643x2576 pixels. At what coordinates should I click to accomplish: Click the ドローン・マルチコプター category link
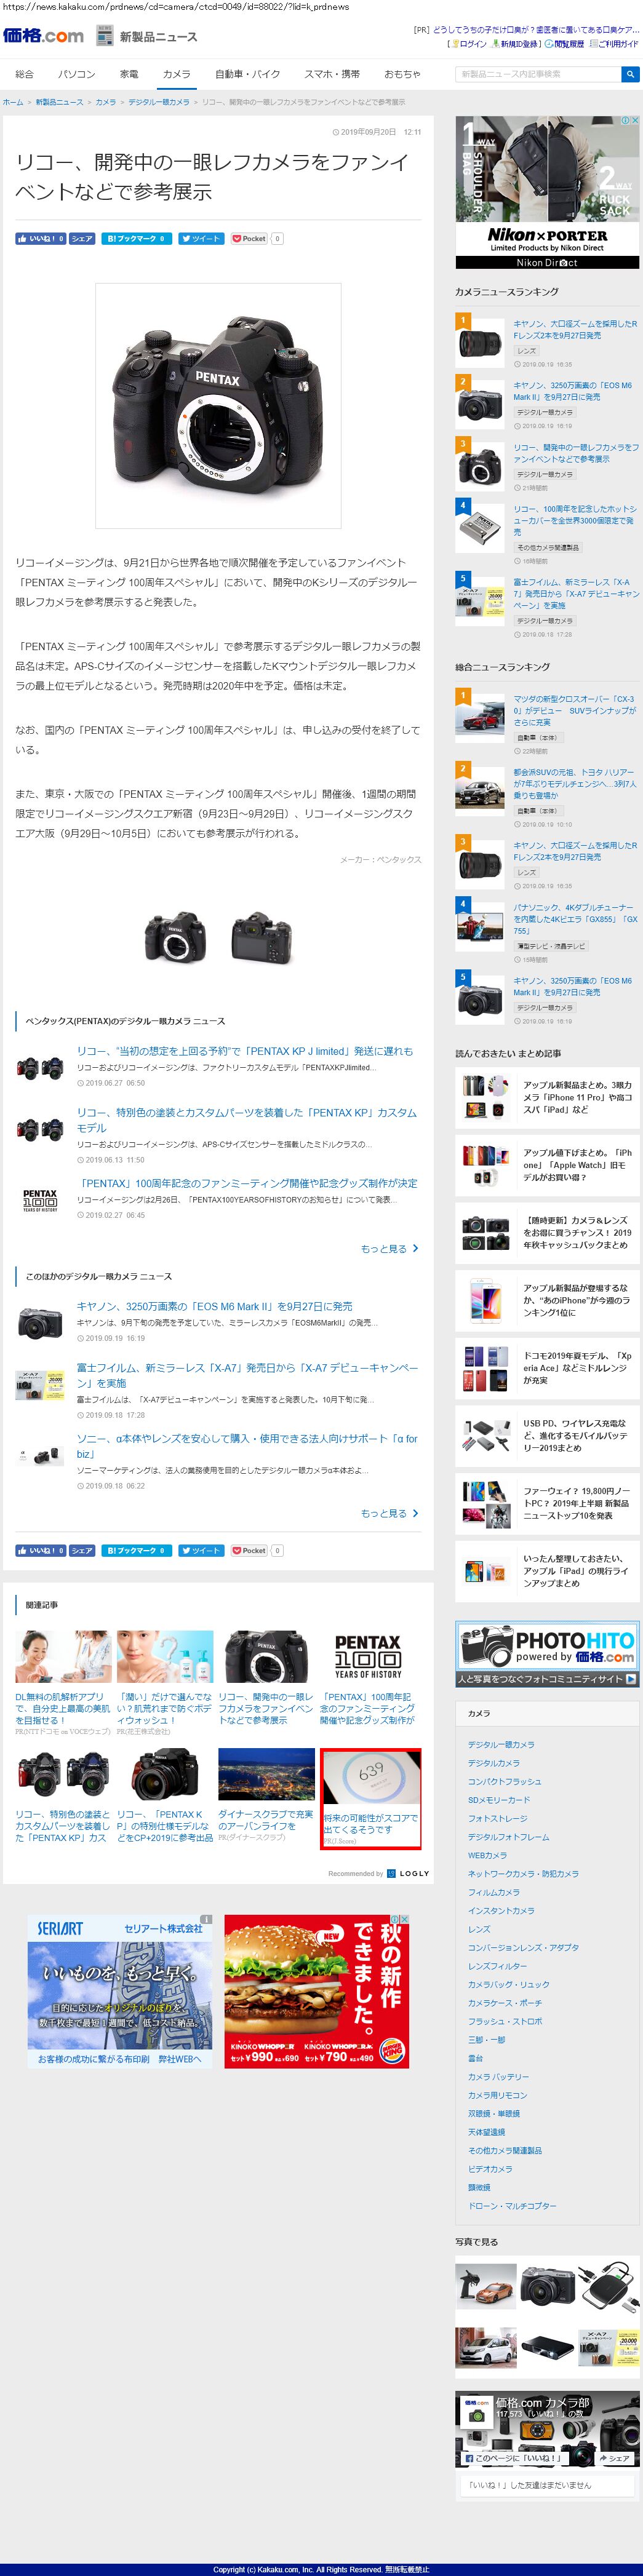pos(512,2206)
